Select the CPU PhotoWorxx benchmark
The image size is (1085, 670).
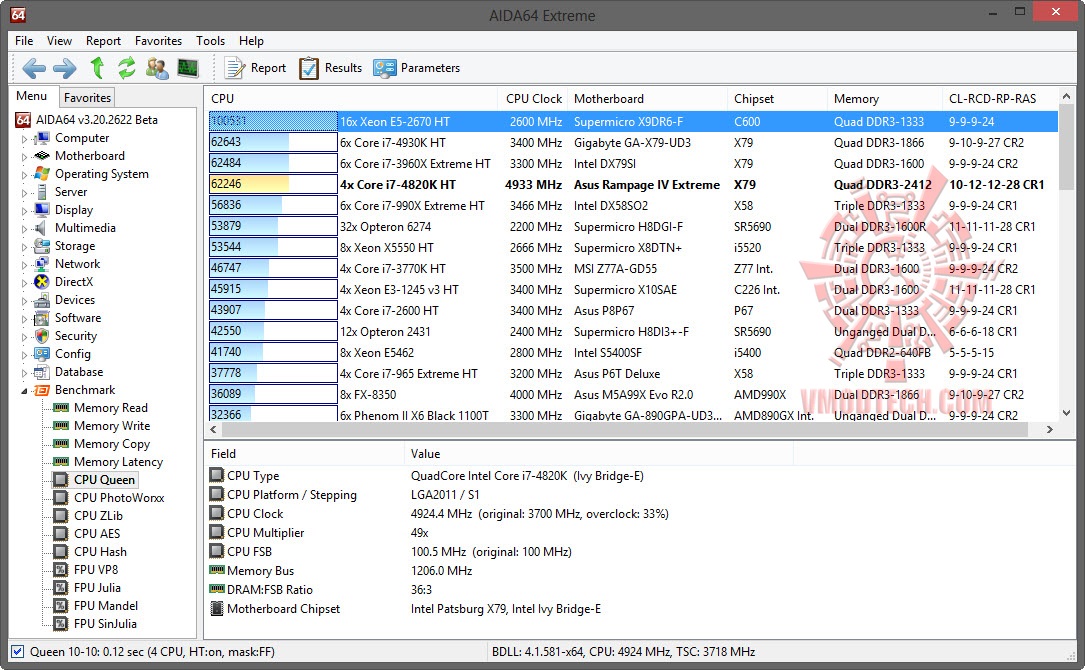(x=119, y=498)
